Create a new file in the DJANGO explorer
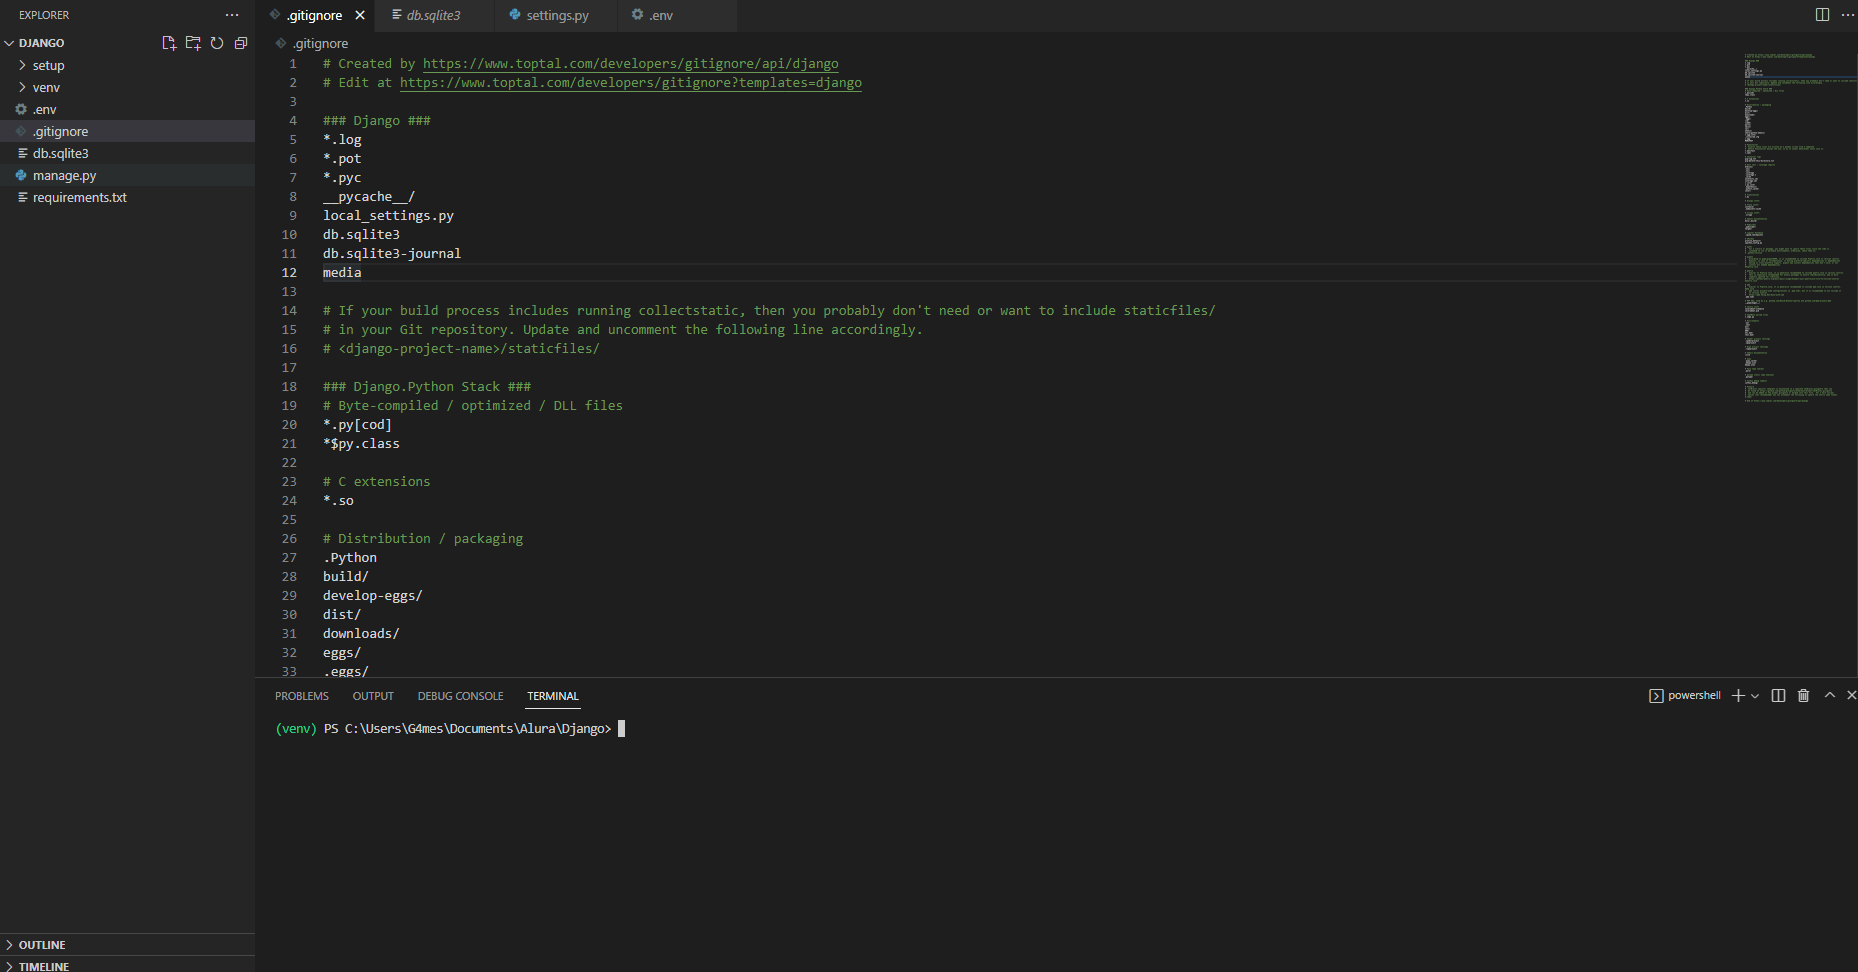The image size is (1858, 972). pyautogui.click(x=169, y=43)
